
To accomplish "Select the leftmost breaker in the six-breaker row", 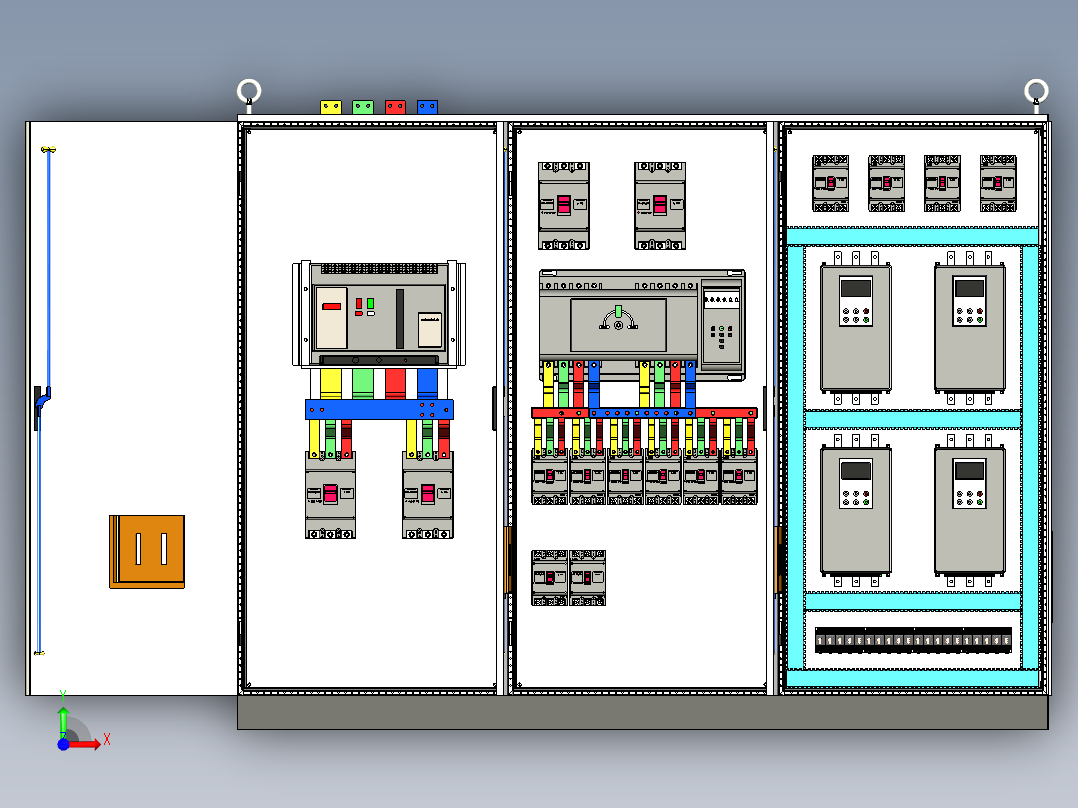I will (x=550, y=477).
